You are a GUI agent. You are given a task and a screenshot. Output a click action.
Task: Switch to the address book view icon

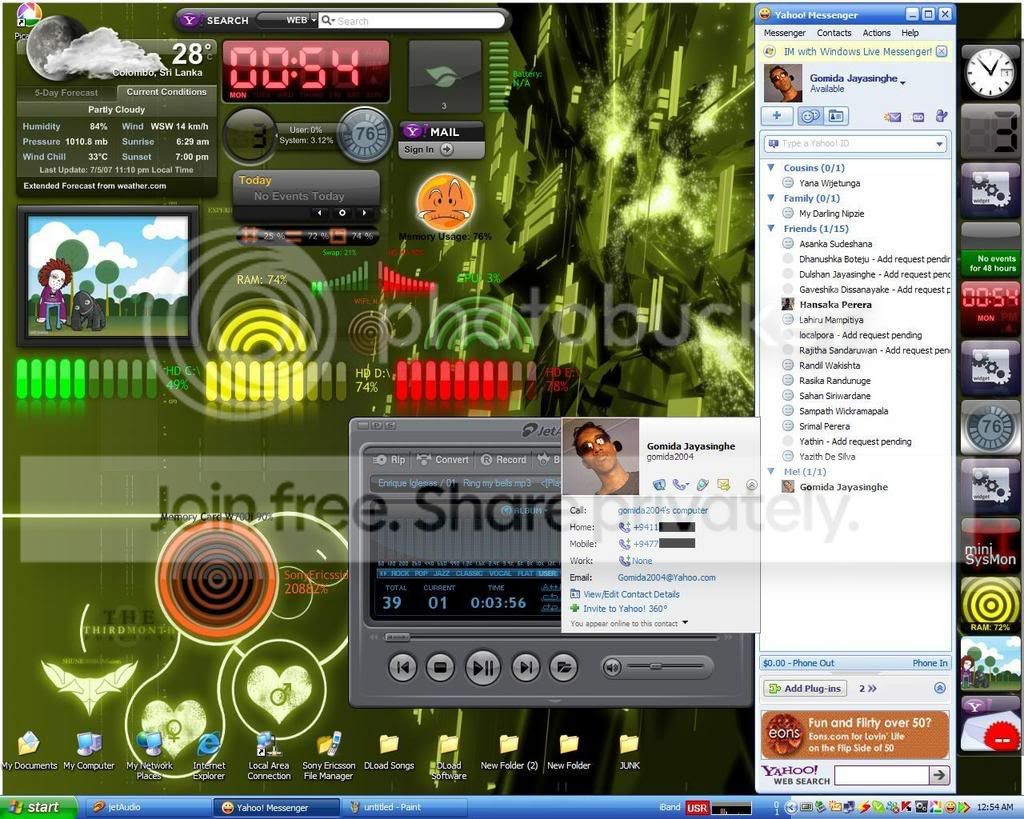[x=836, y=116]
